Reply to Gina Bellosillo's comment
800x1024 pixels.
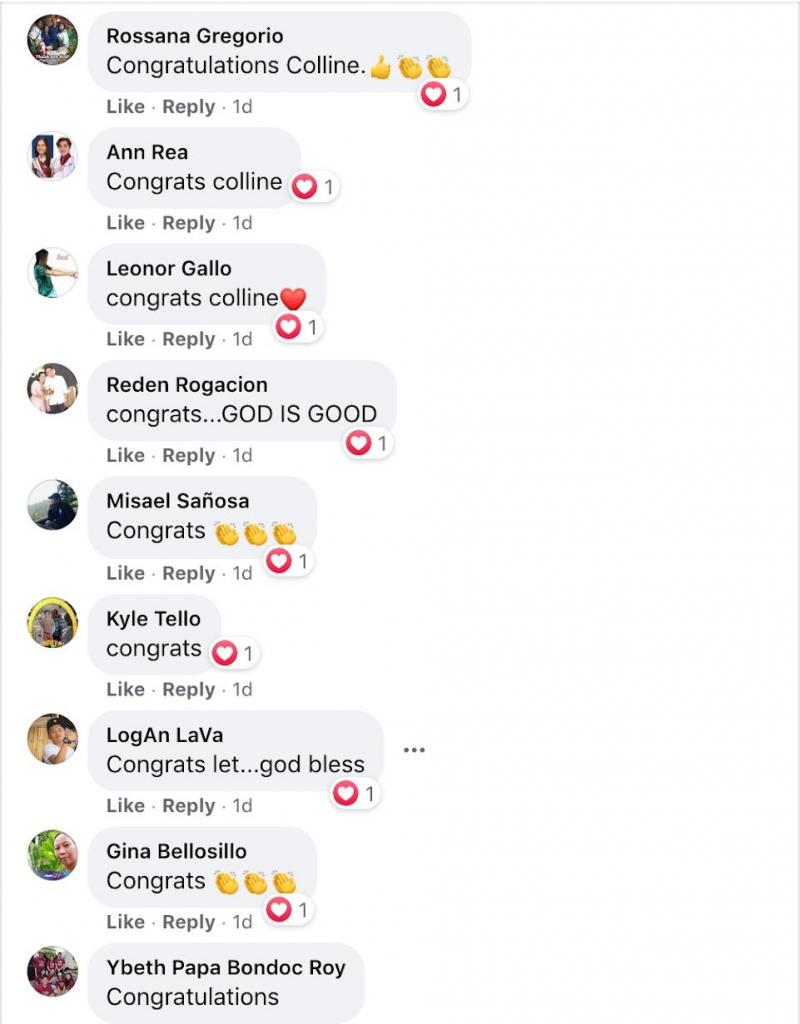[189, 921]
